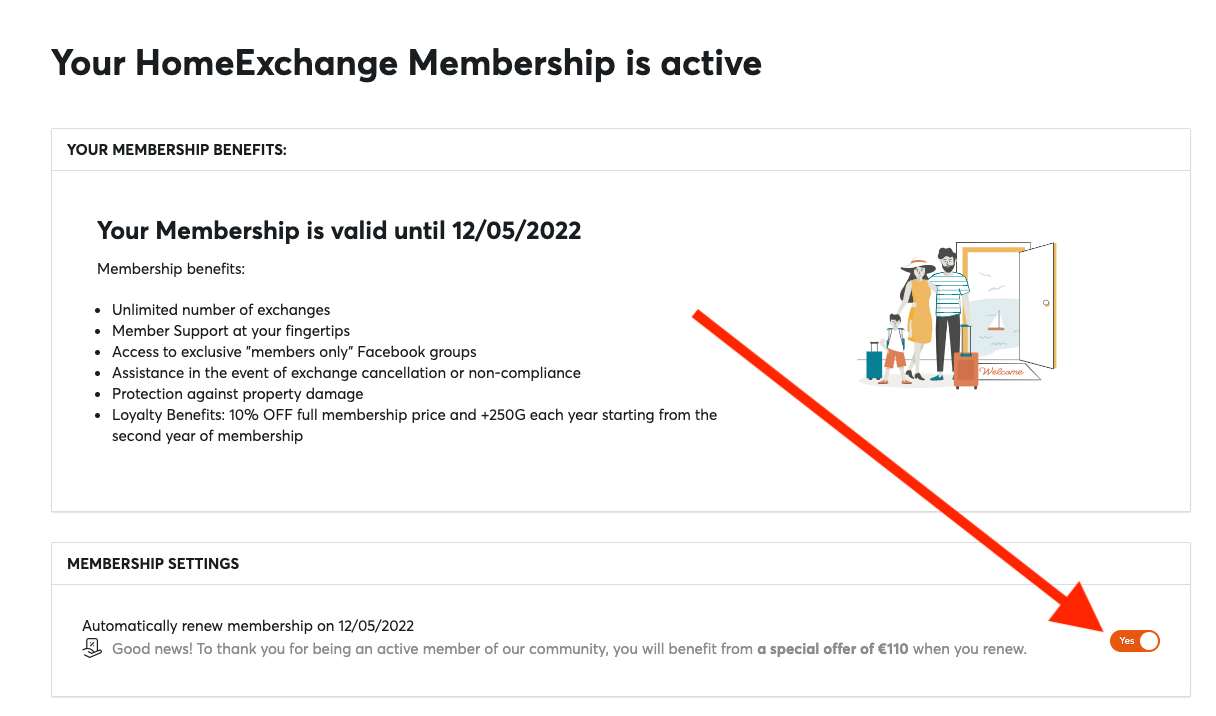Click the bold special offer of €110 text
The width and height of the screenshot is (1216, 716).
pos(832,649)
